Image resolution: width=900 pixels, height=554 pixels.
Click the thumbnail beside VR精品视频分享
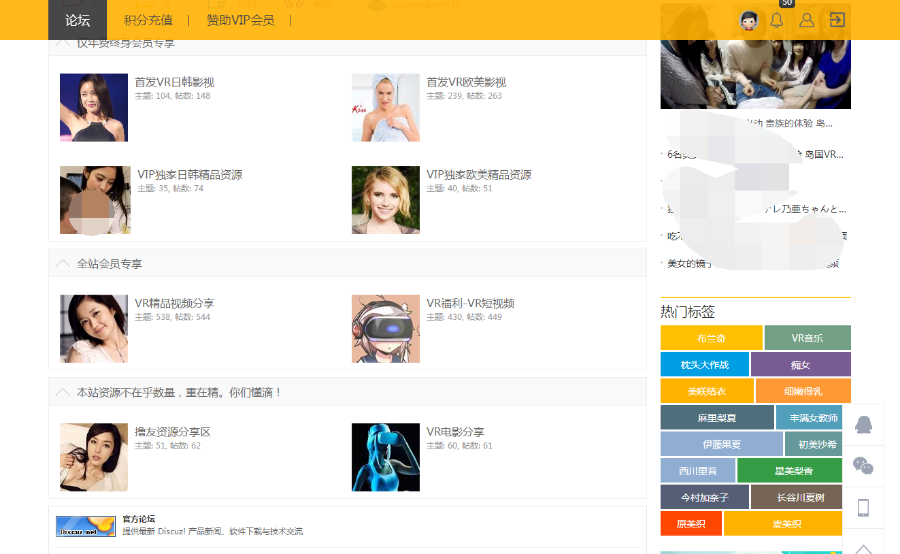click(94, 329)
